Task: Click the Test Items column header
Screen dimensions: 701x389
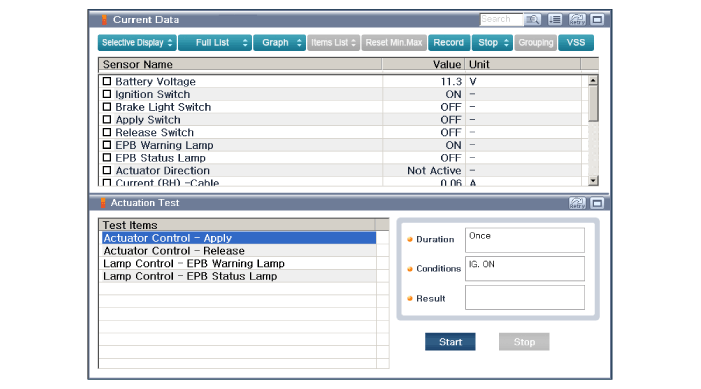Action: pyautogui.click(x=237, y=225)
